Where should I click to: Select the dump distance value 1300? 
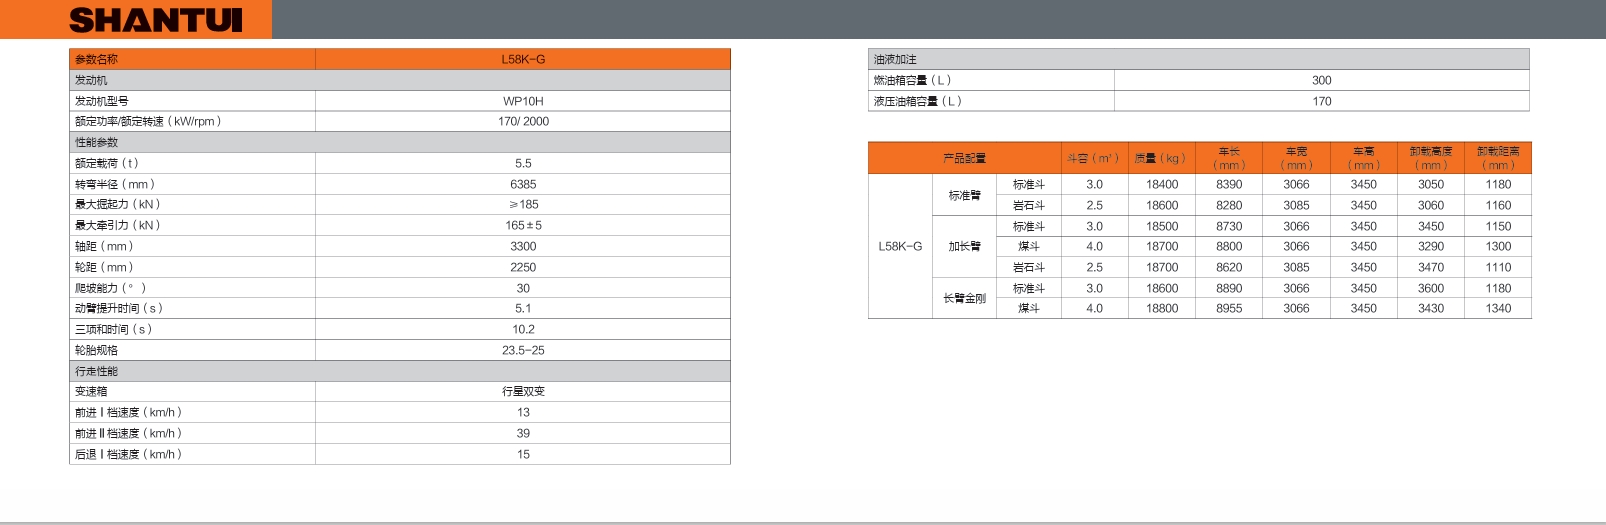point(1498,246)
